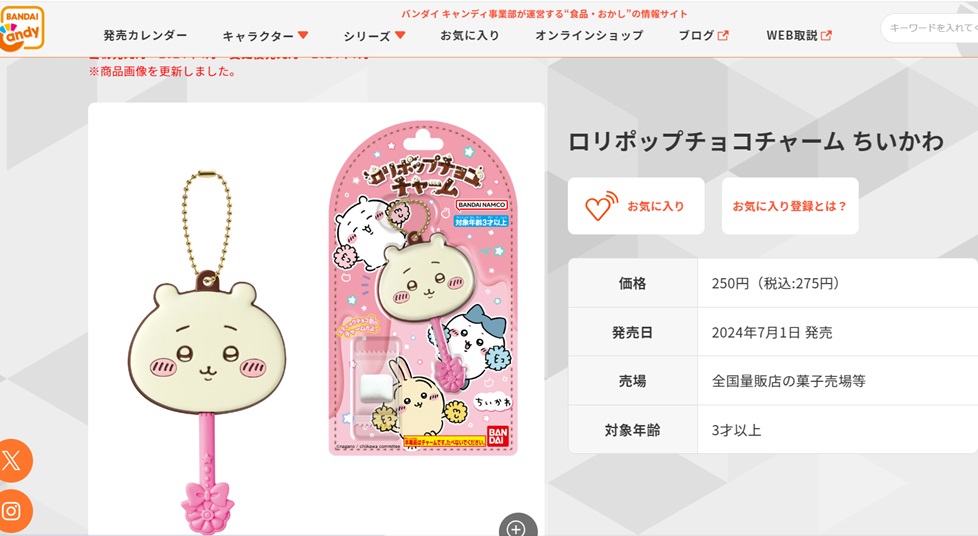Share the page via X icon
978x536 pixels.
tap(14, 460)
